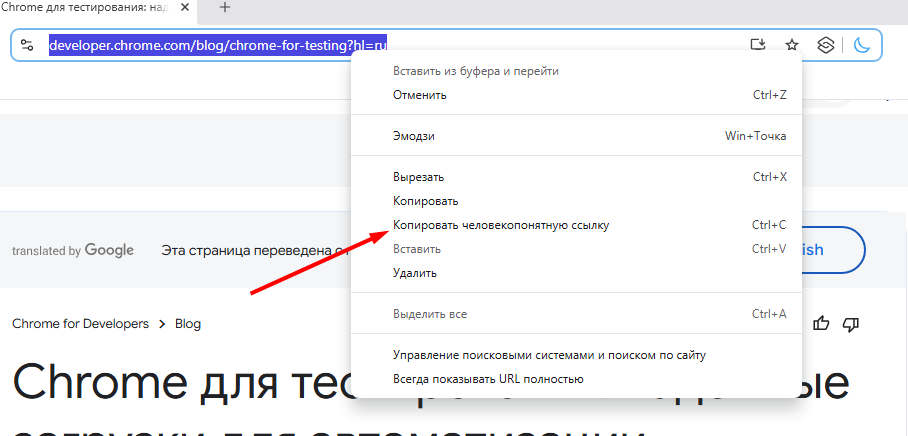The width and height of the screenshot is (908, 436).
Task: Choose 'Вставить' in context menu
Action: point(576,249)
